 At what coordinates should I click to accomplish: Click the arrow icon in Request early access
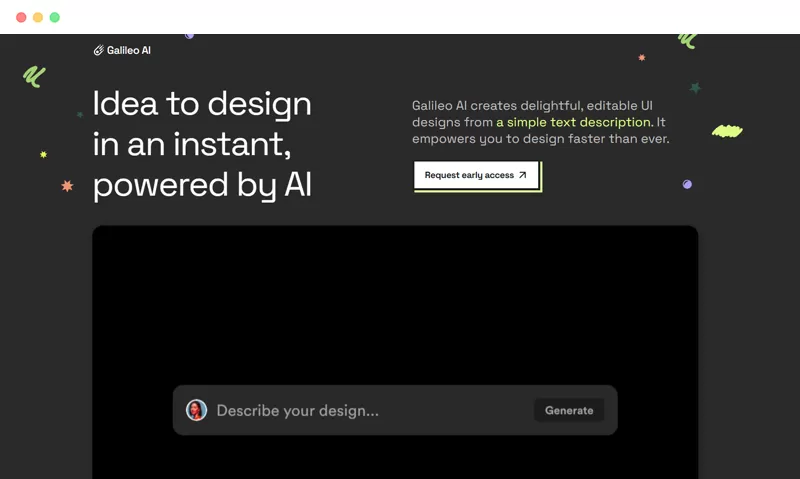pyautogui.click(x=522, y=175)
